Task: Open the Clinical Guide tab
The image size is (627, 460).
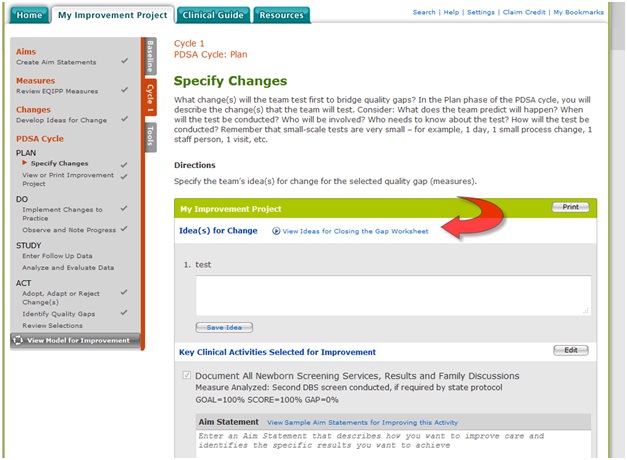Action: (x=210, y=15)
